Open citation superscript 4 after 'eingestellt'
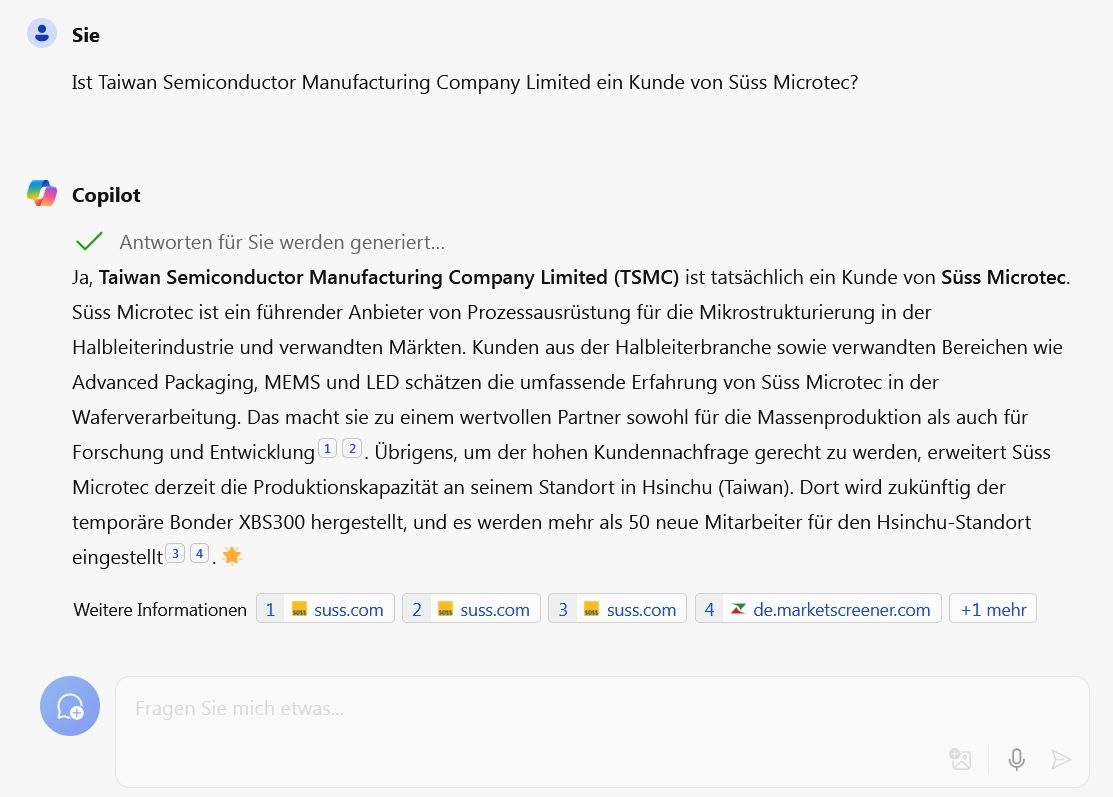Screen dimensions: 1113x797 coord(199,553)
